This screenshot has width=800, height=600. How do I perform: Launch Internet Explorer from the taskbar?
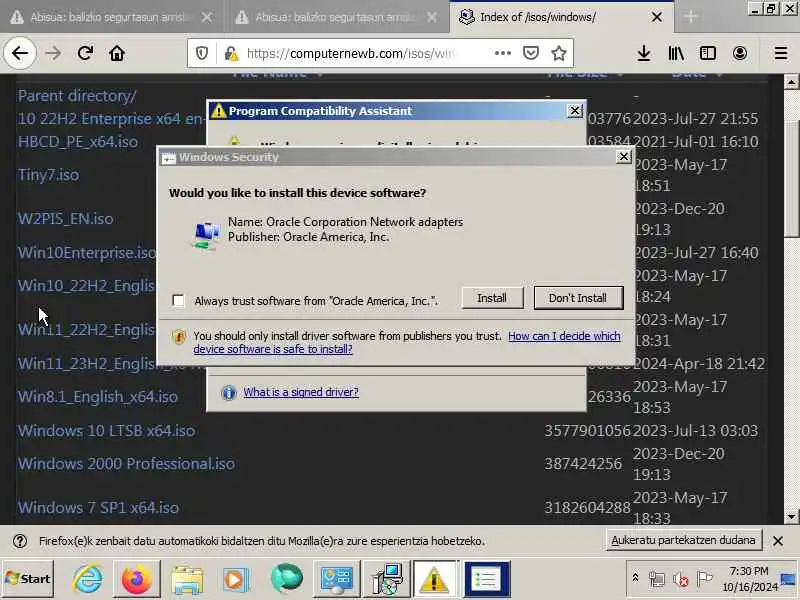coord(88,579)
